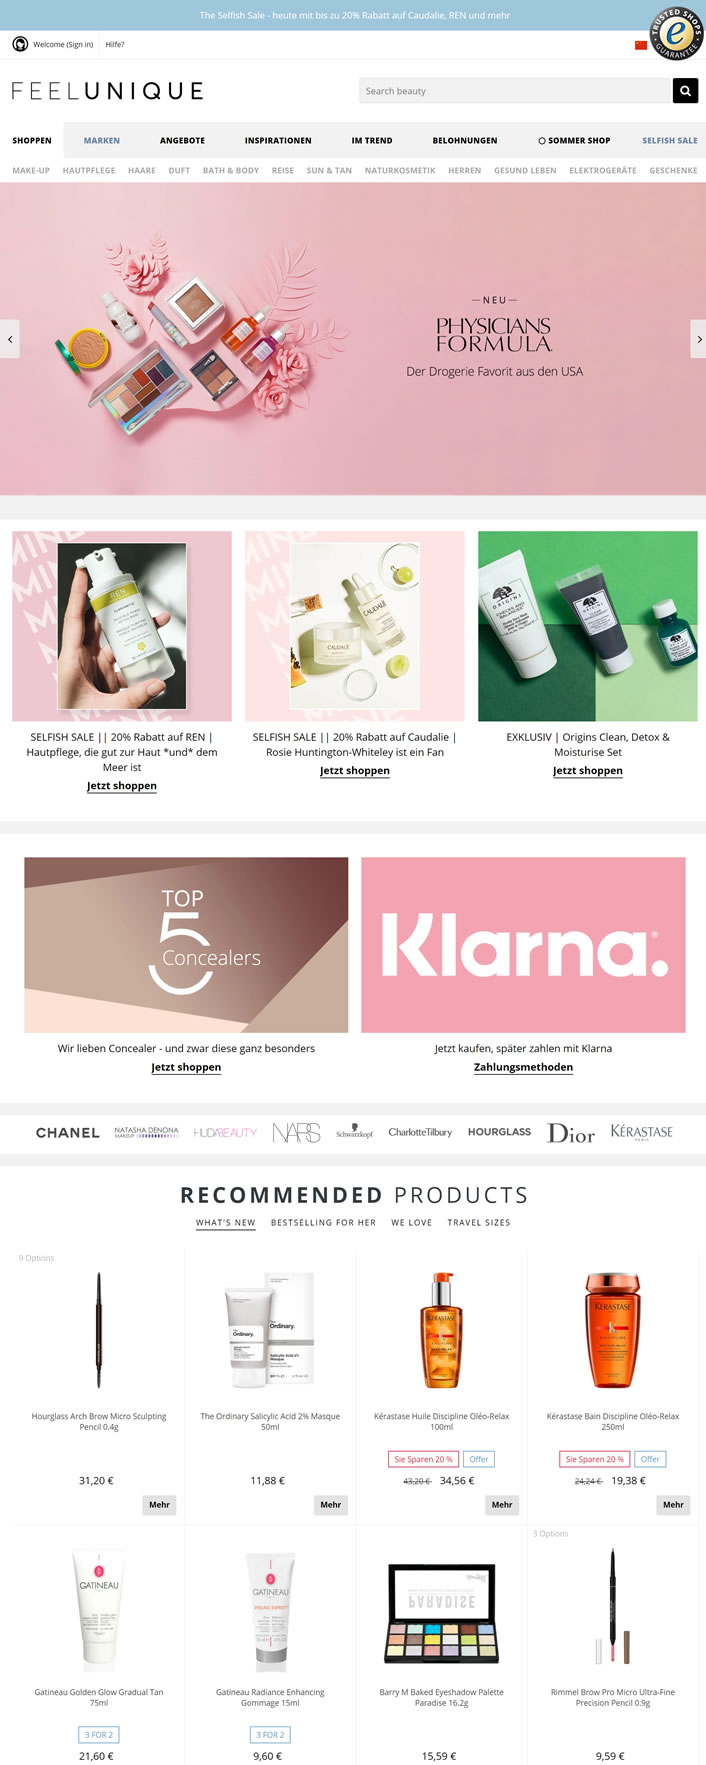Screen dimensions: 706x1765
Task: Open the Dior brand logo
Action: pyautogui.click(x=571, y=1133)
